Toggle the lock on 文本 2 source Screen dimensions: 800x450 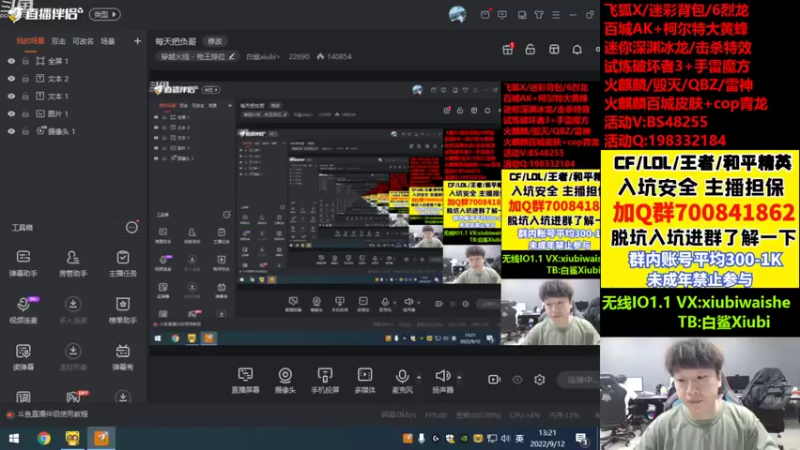[x=25, y=79]
